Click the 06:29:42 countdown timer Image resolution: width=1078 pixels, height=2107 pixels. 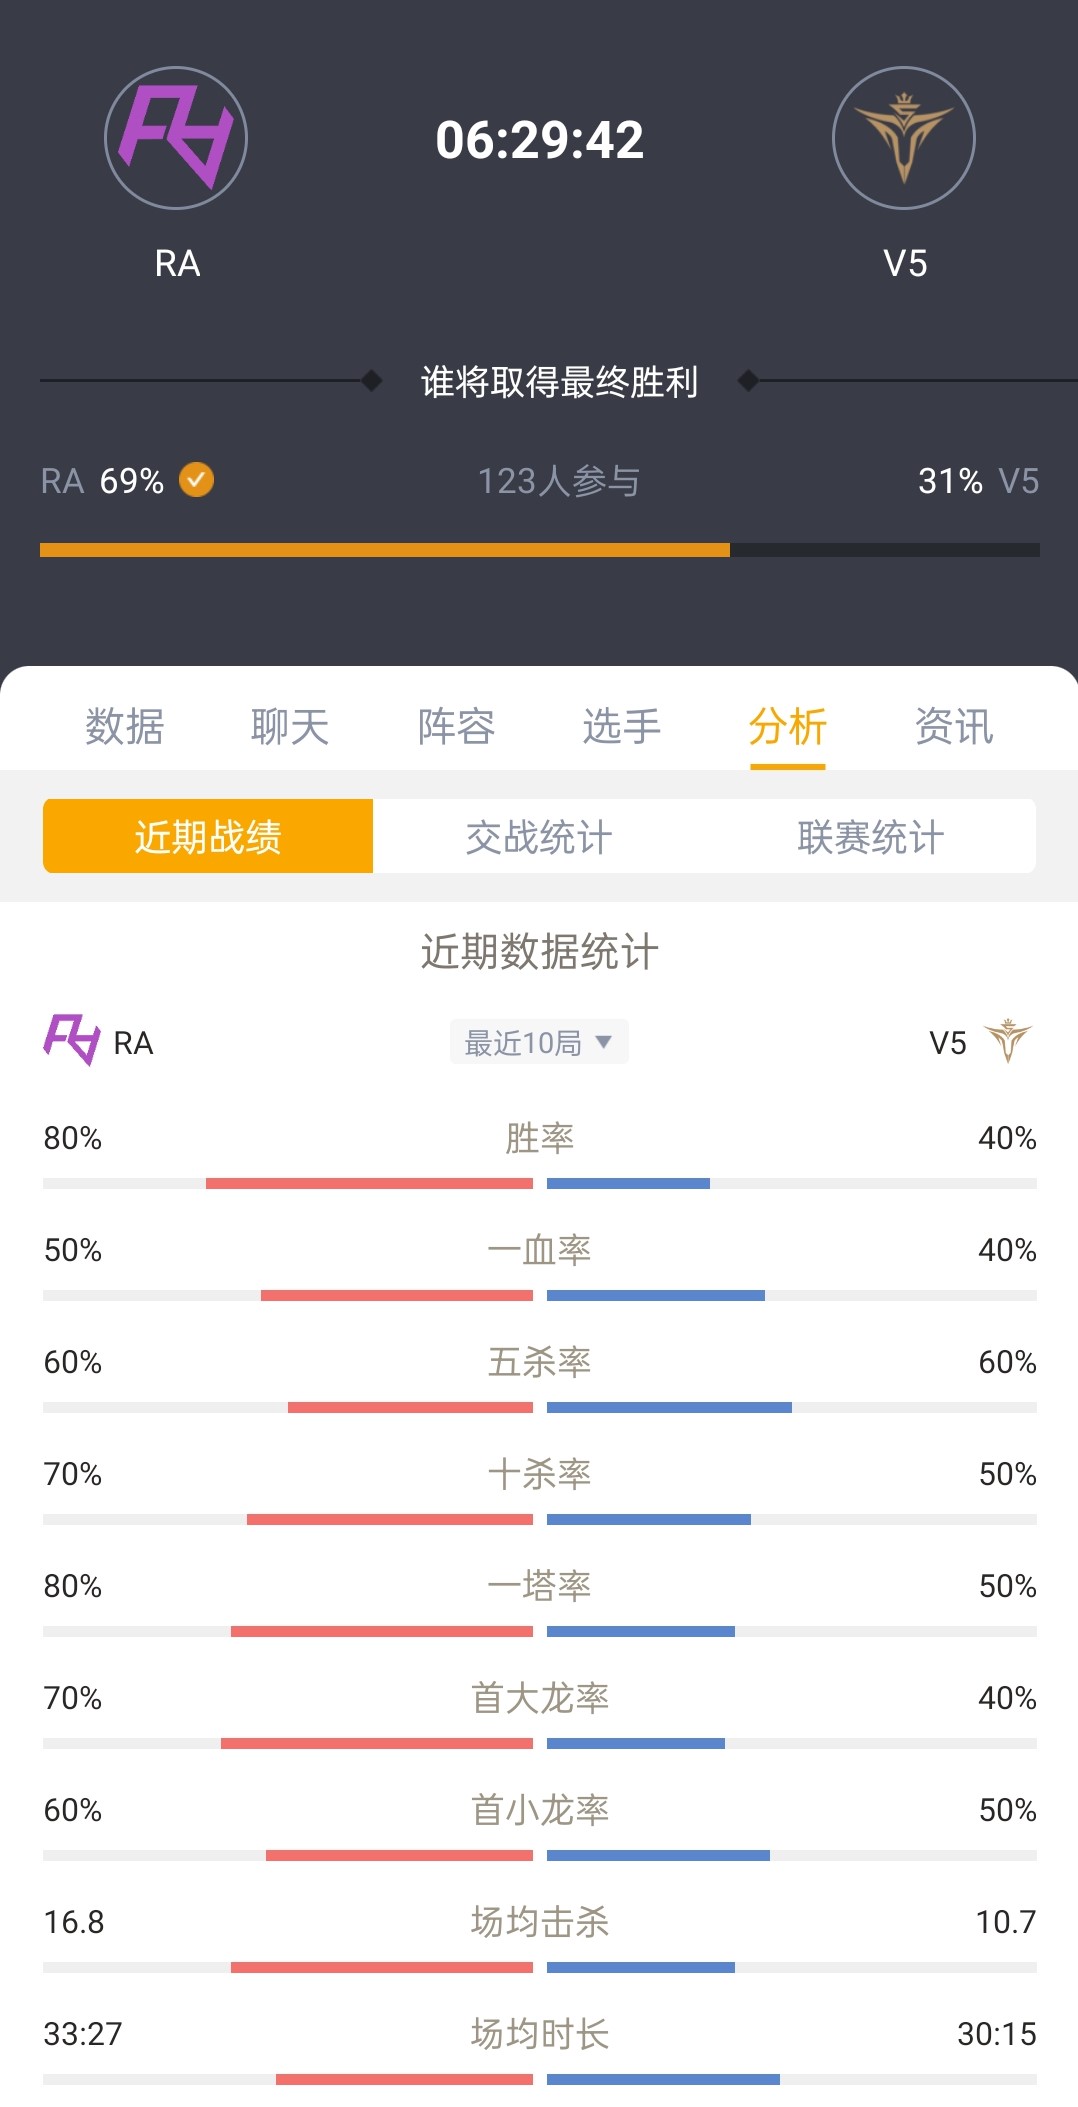(539, 140)
